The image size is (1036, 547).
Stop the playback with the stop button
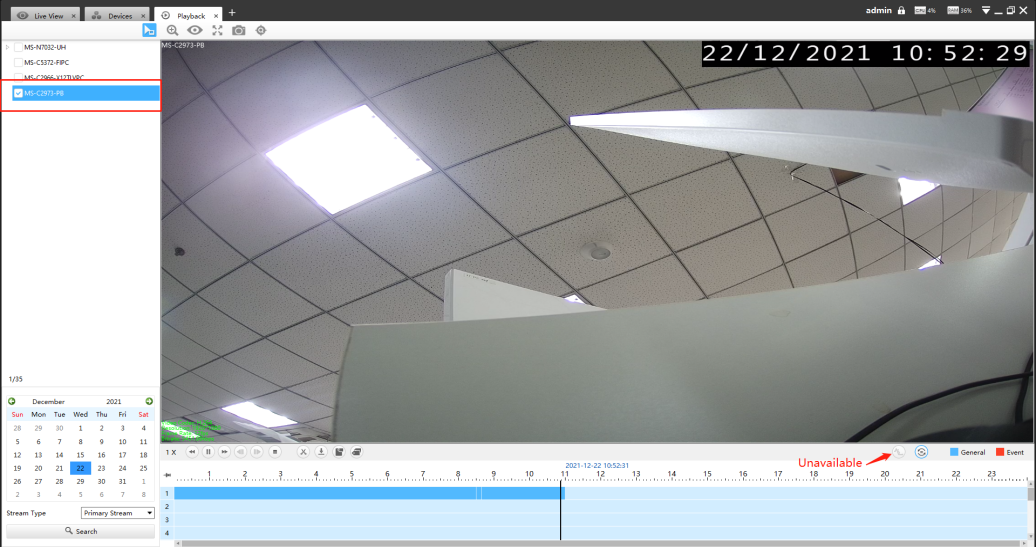point(275,452)
